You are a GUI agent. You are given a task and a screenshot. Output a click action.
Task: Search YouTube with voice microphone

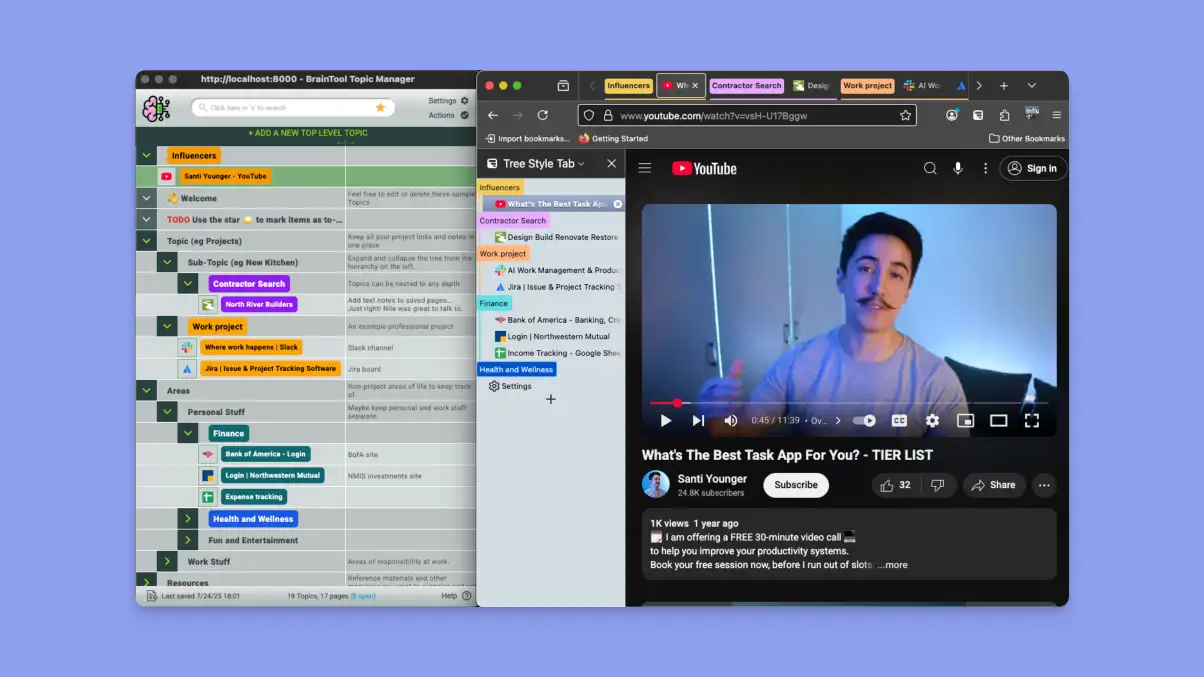958,168
